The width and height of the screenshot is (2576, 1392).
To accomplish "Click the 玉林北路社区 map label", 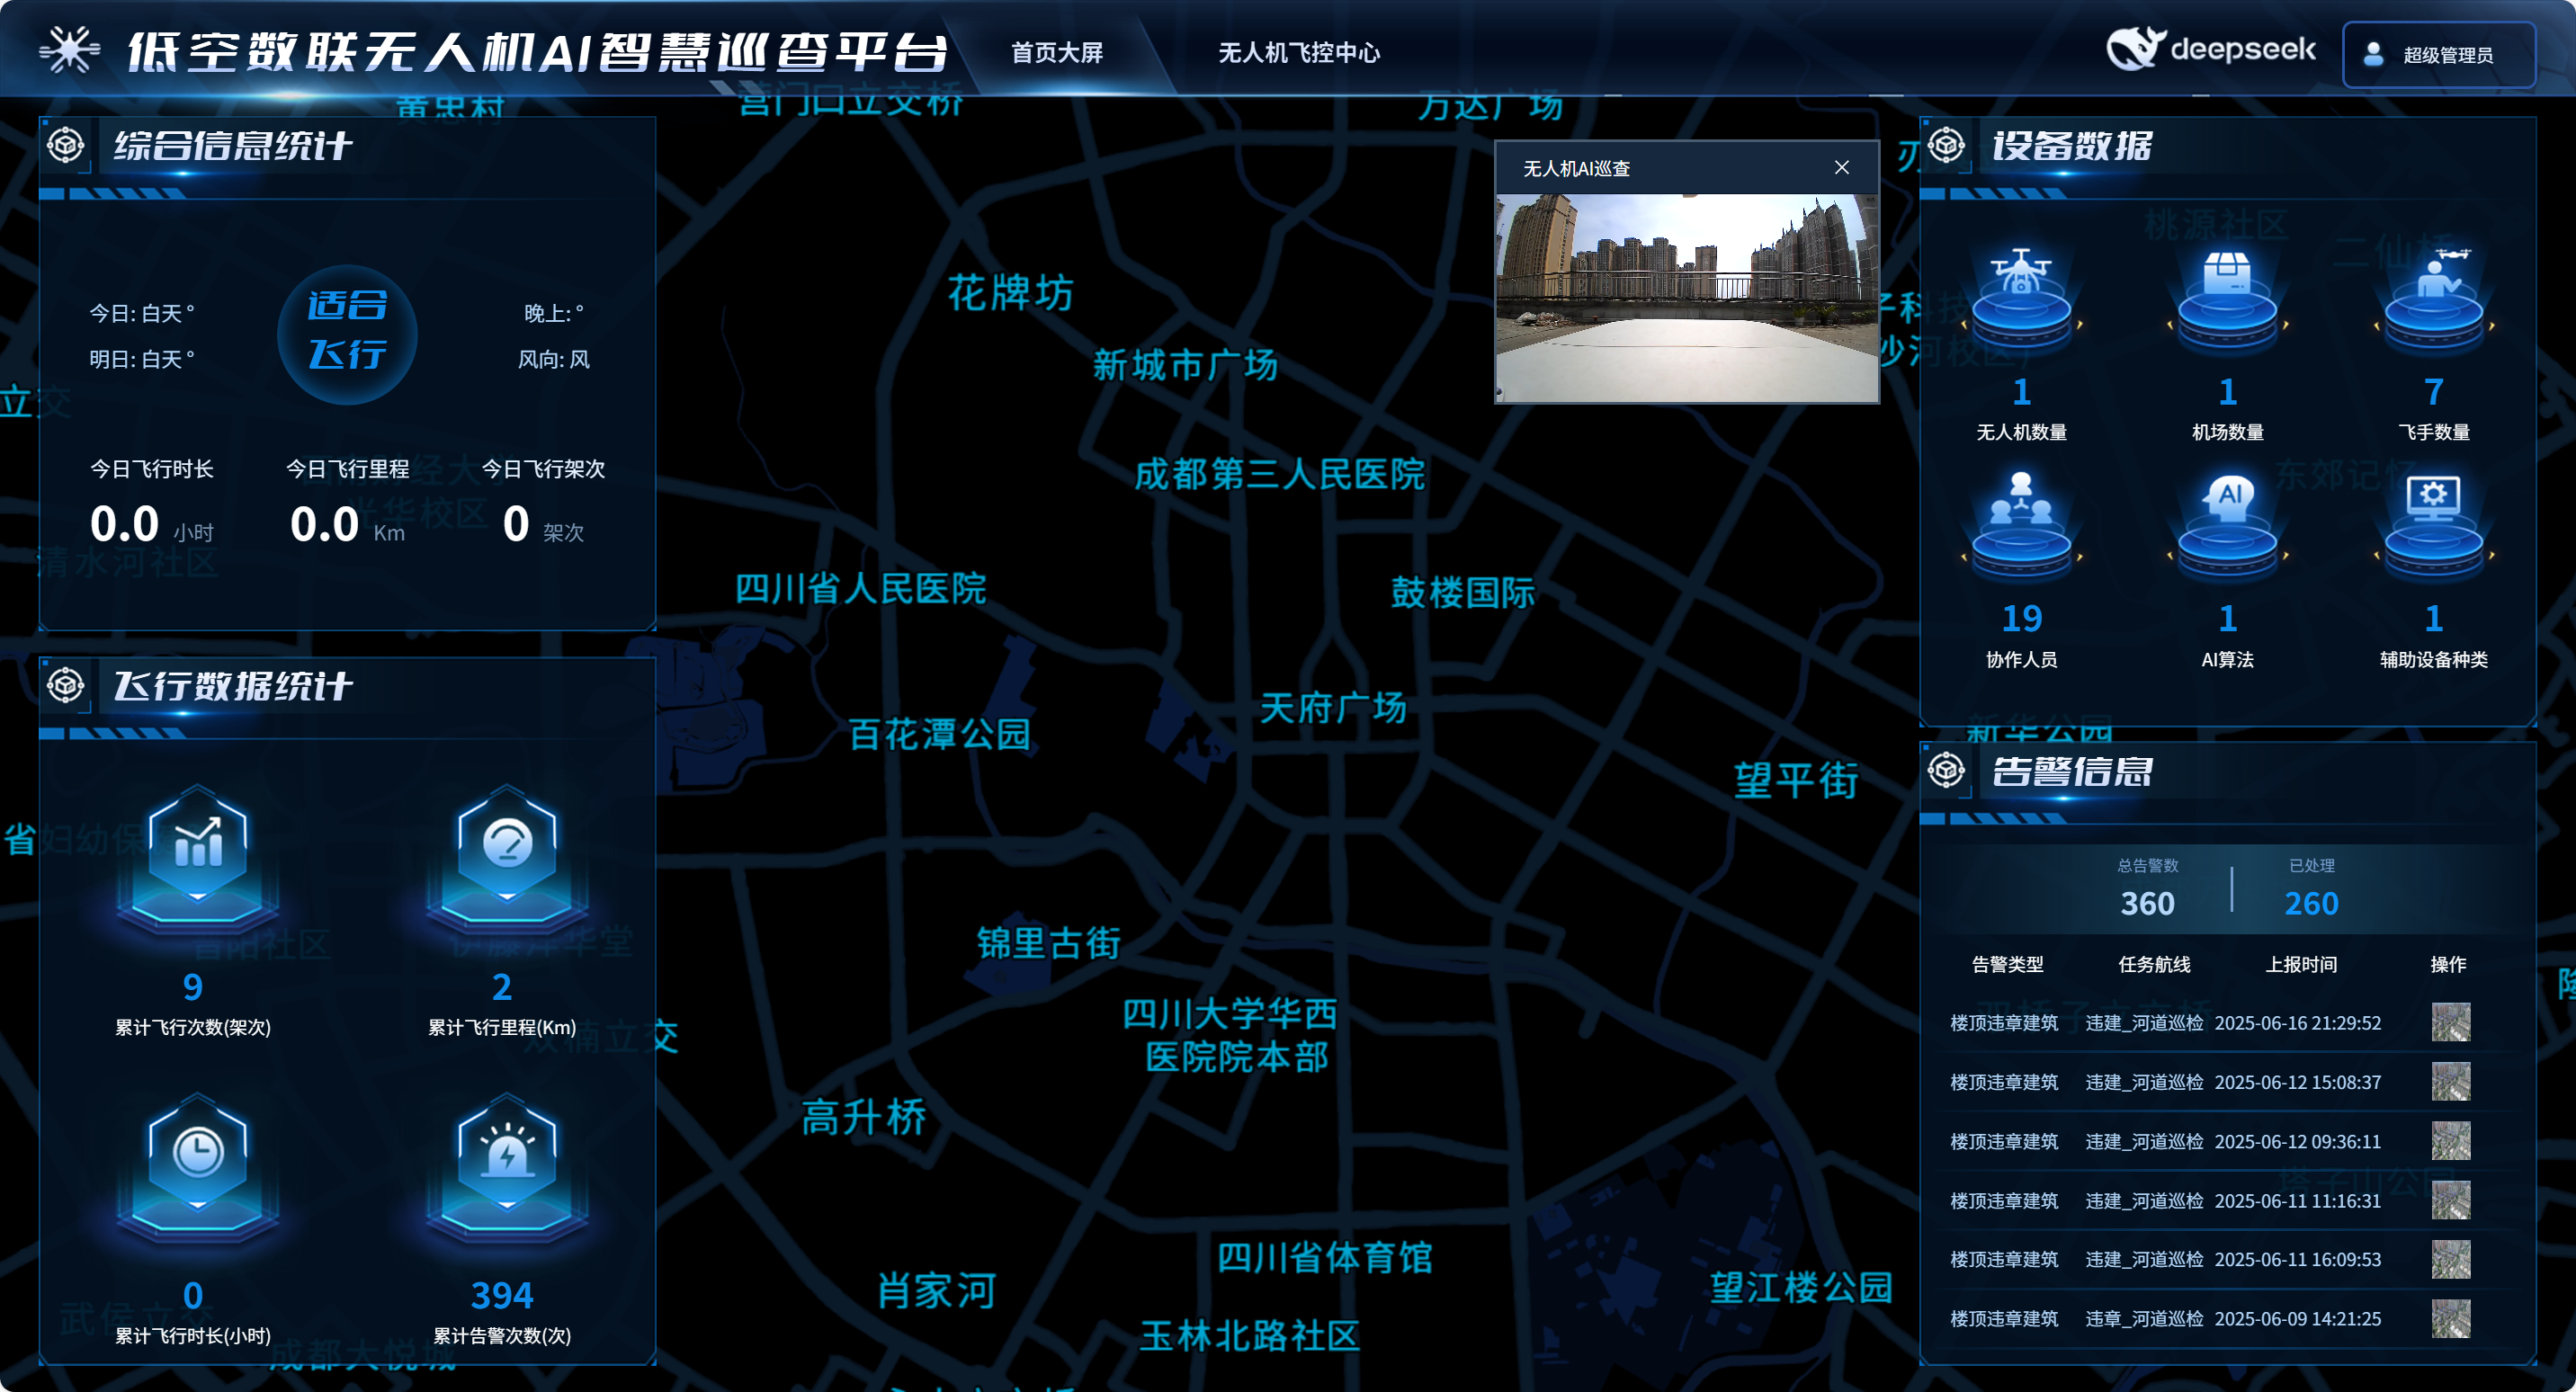I will tap(1249, 1335).
